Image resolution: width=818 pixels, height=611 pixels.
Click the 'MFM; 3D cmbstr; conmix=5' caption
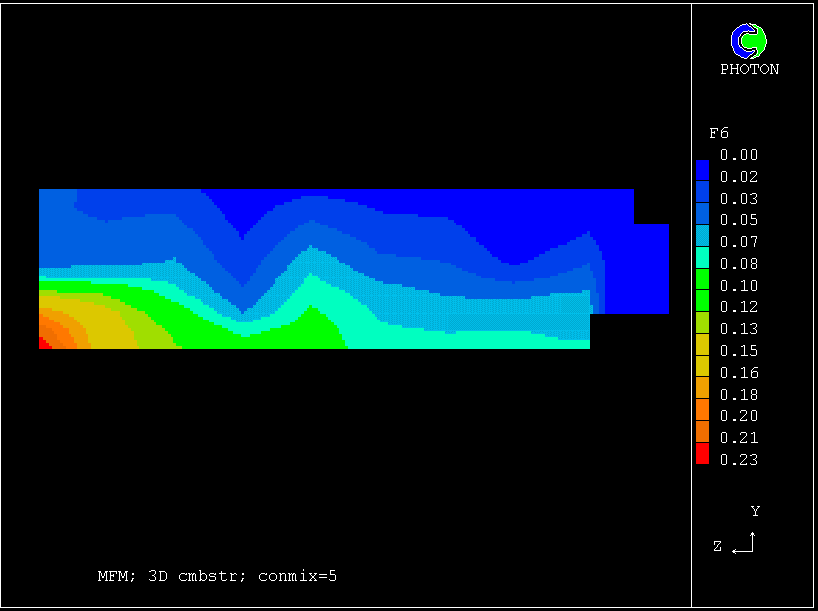217,576
